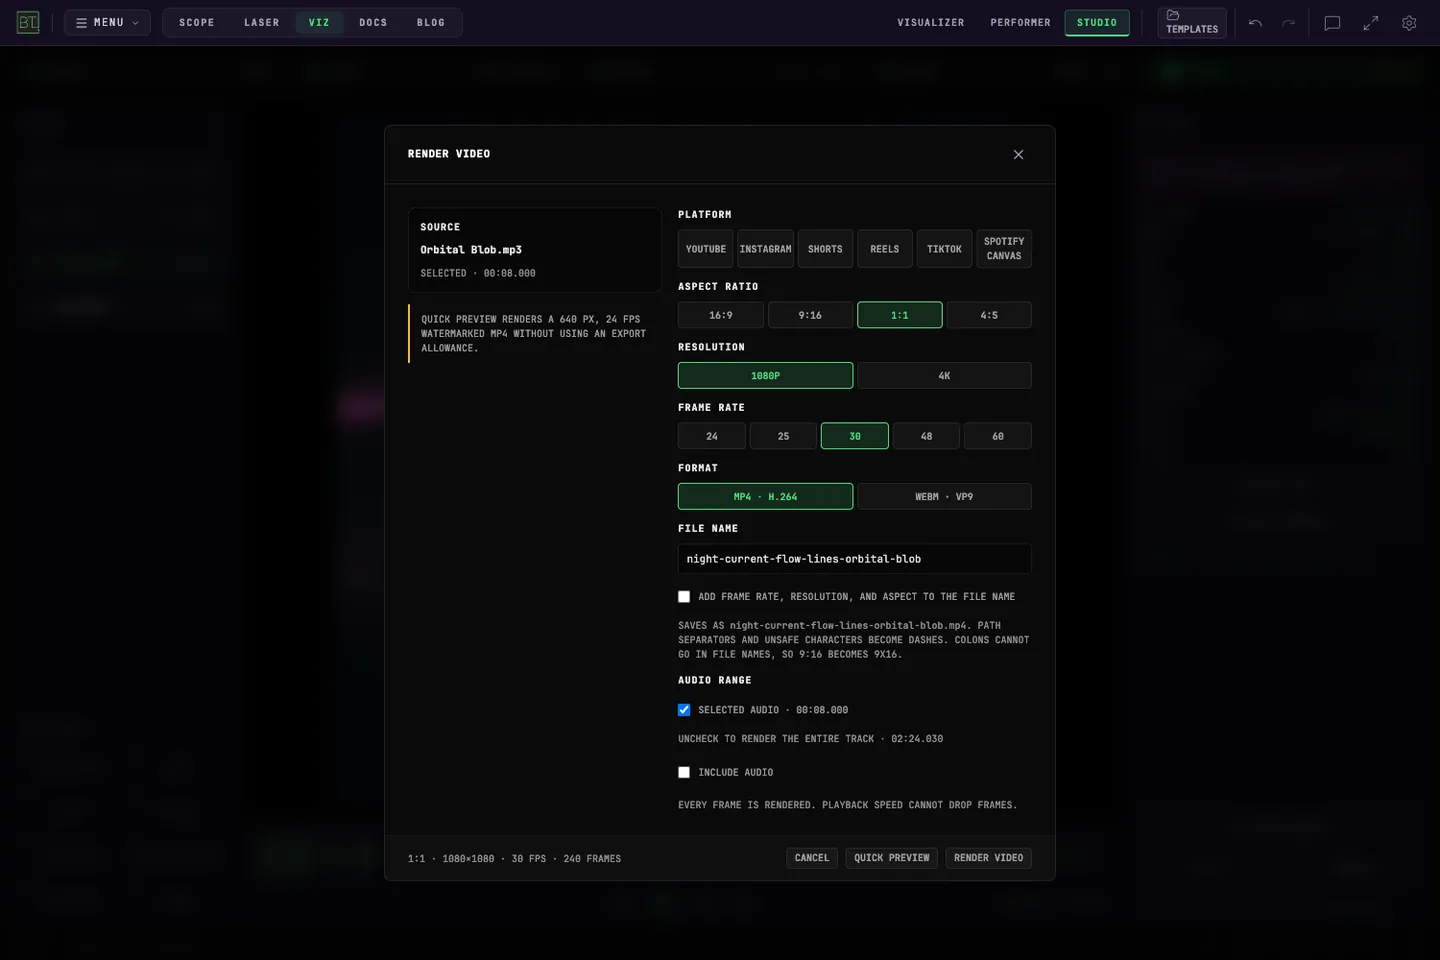Viewport: 1440px width, 960px height.
Task: Set aspect ratio to 16:9
Action: coord(721,315)
